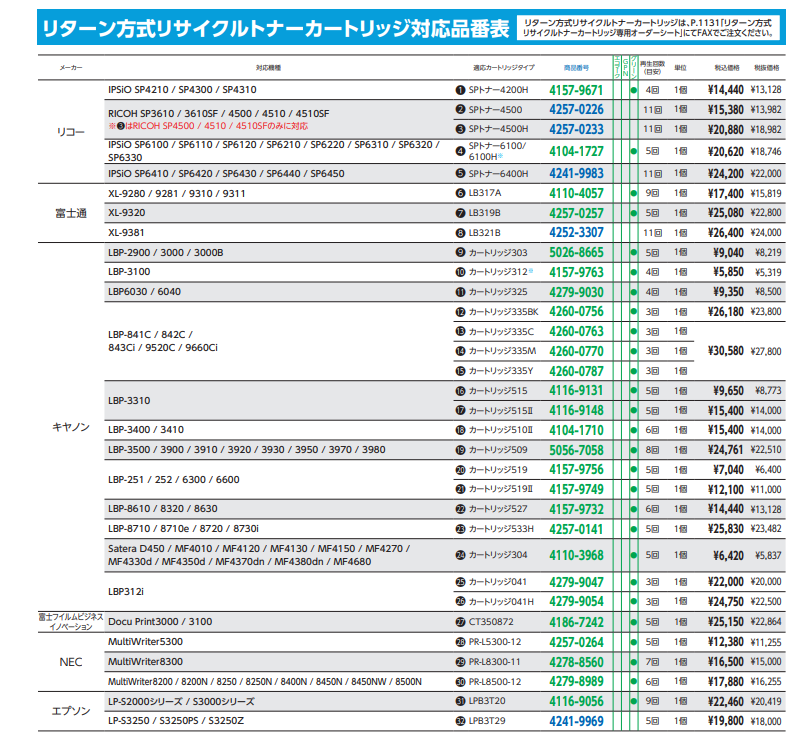Click cartridge type カートリッジ303
The height and width of the screenshot is (740, 793).
pos(498,252)
